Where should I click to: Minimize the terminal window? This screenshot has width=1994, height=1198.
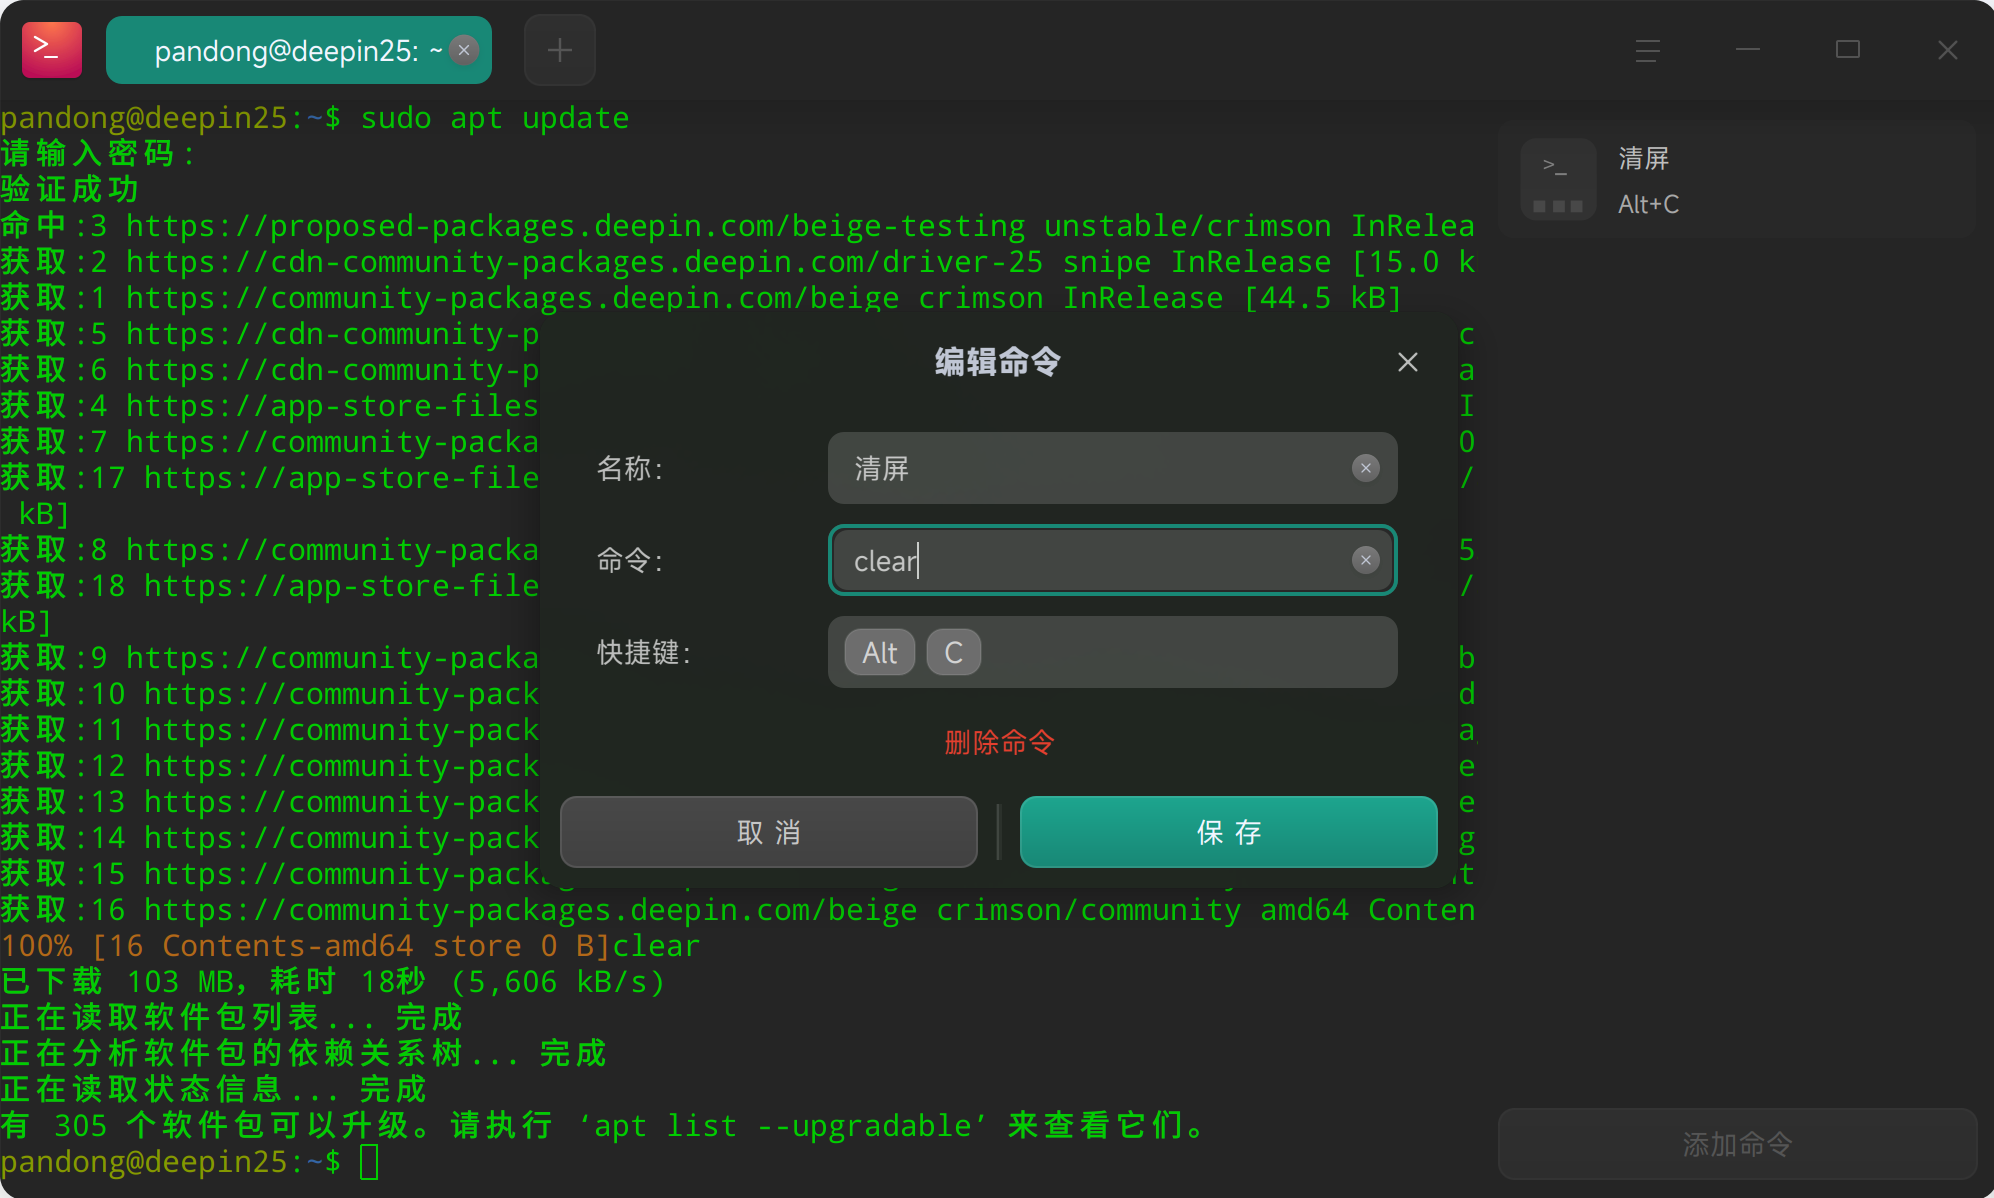click(1748, 50)
